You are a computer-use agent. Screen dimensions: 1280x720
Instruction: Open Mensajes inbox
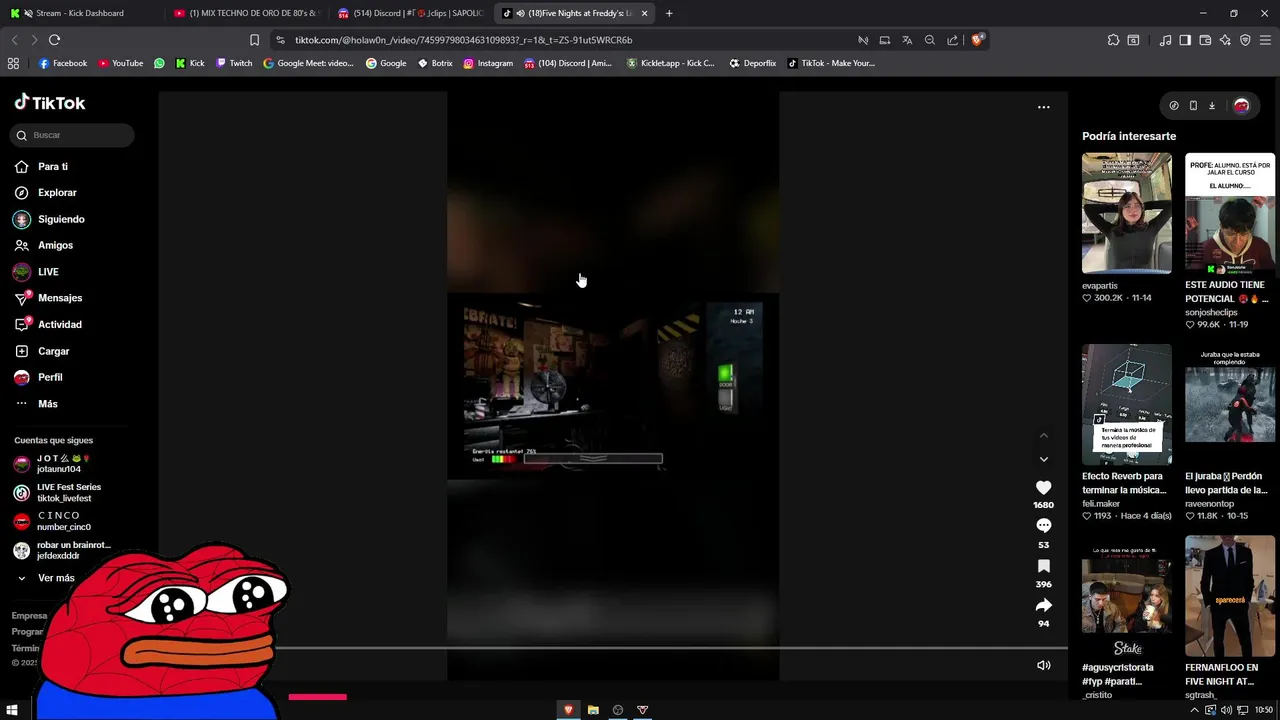60,298
